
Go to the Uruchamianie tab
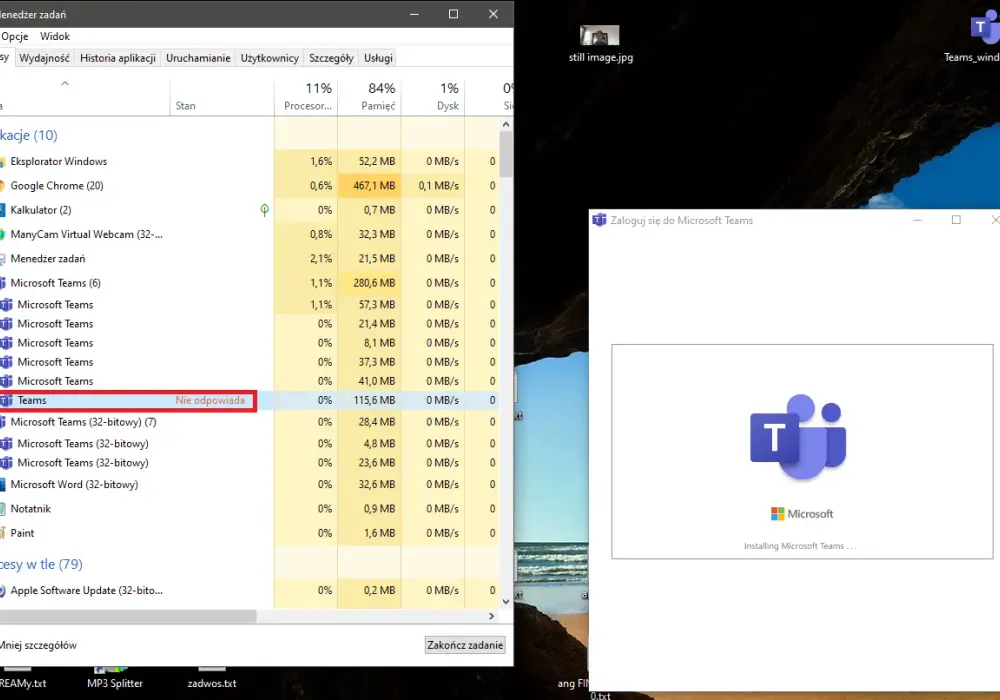point(198,58)
